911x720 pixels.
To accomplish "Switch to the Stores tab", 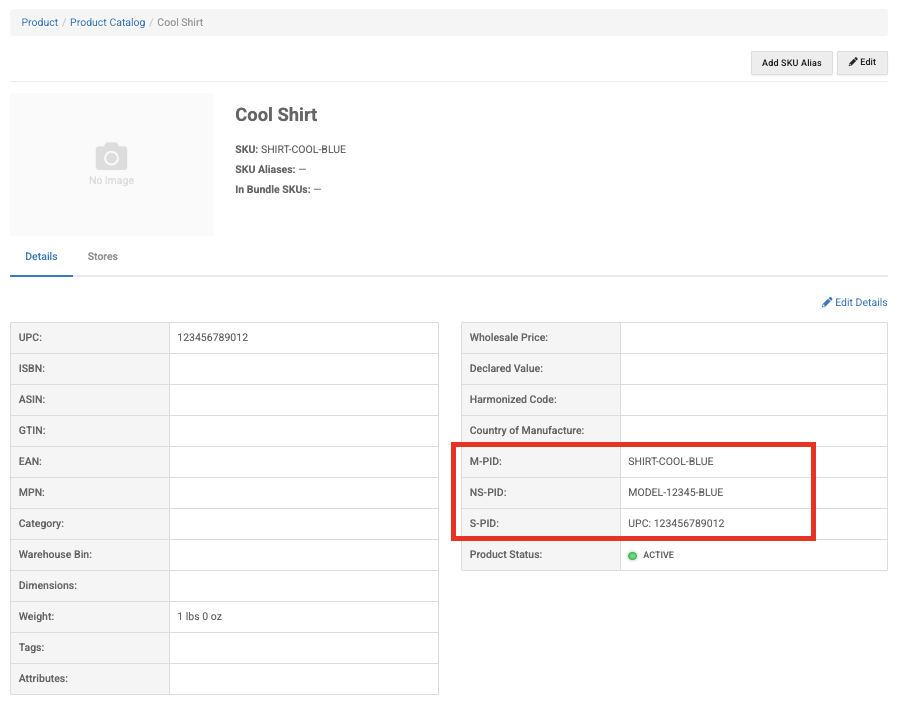I will click(103, 256).
